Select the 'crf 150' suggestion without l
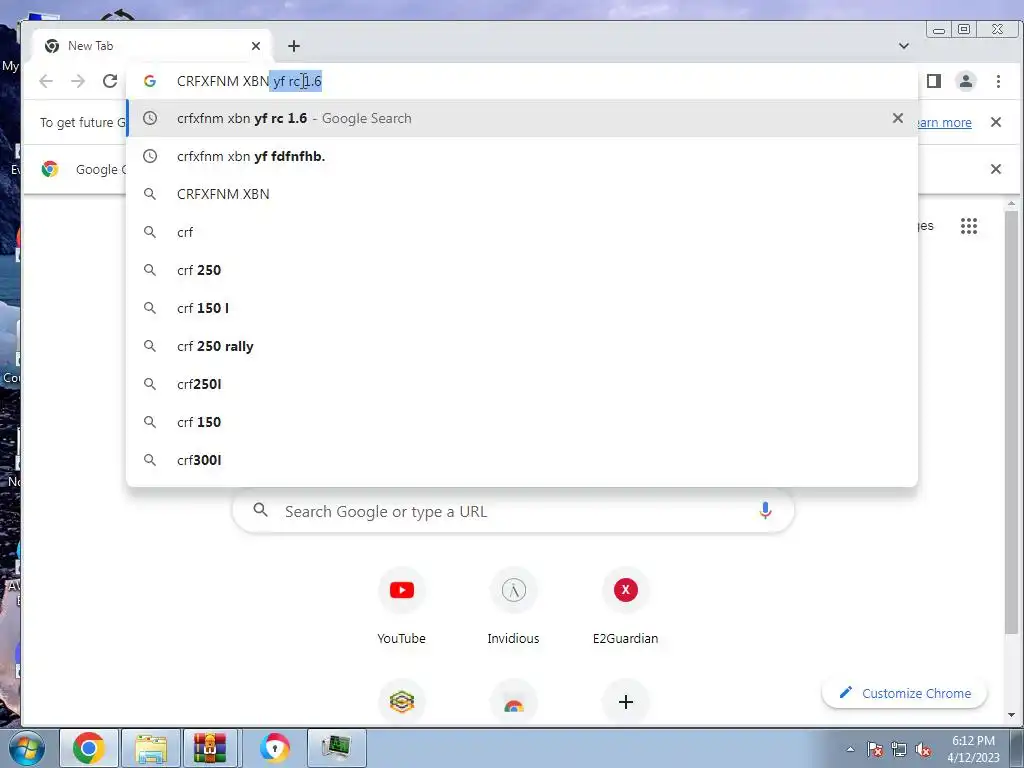This screenshot has width=1024, height=768. (x=522, y=422)
